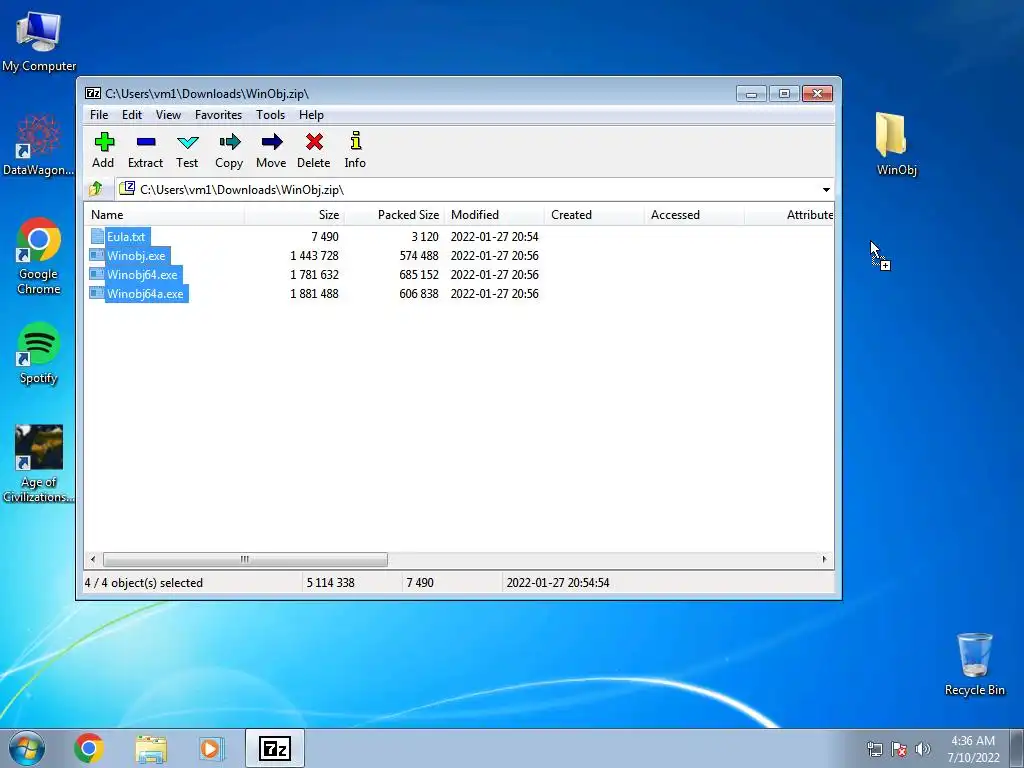Image resolution: width=1024 pixels, height=768 pixels.
Task: Click the Action Center flag icon
Action: pos(899,749)
